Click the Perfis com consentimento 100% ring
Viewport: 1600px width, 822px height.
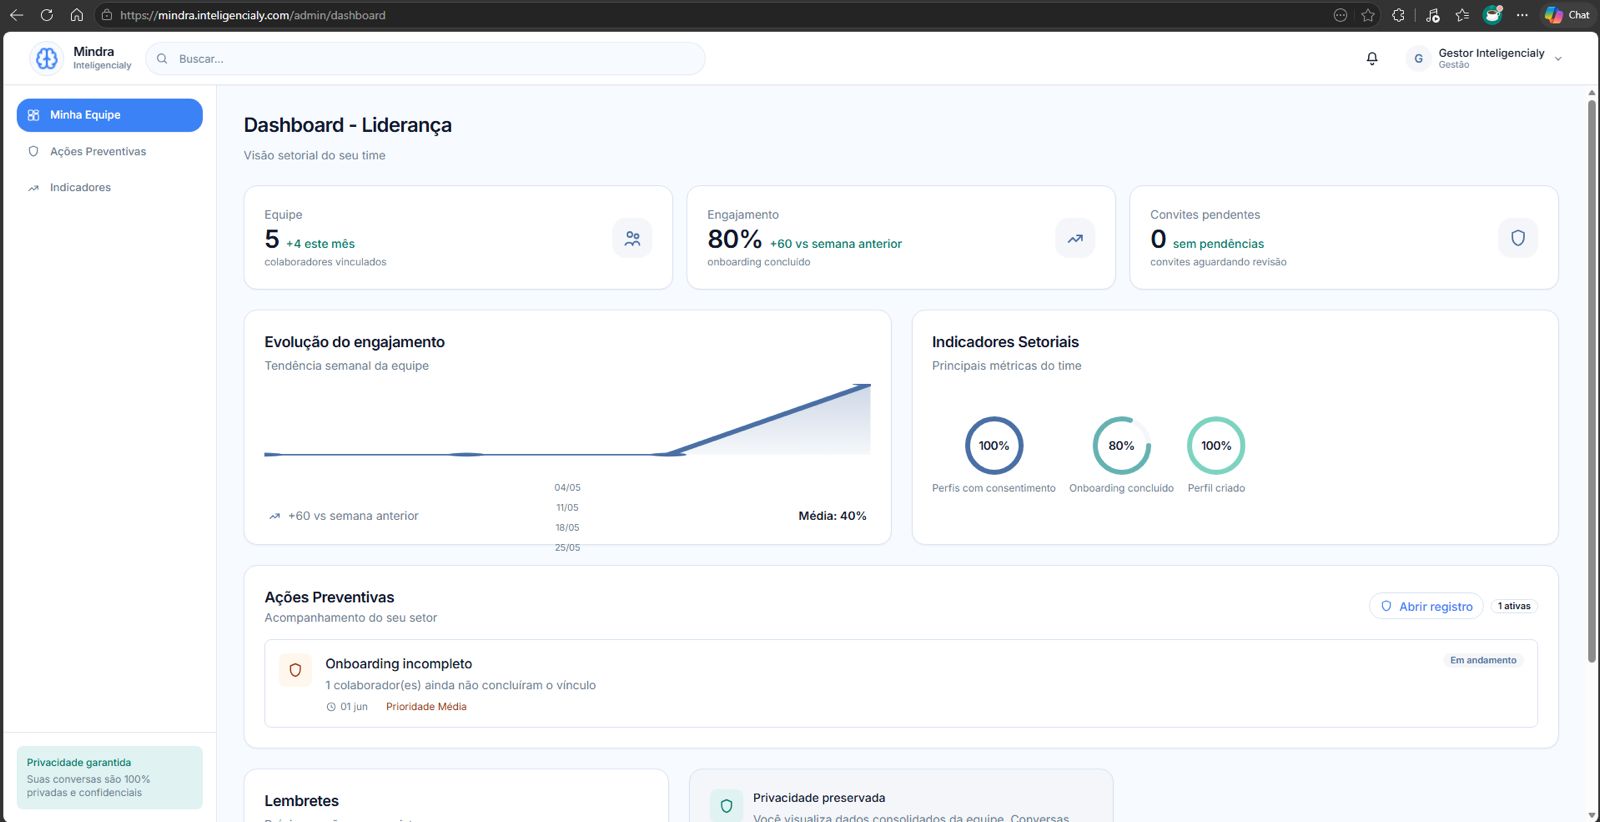point(994,446)
